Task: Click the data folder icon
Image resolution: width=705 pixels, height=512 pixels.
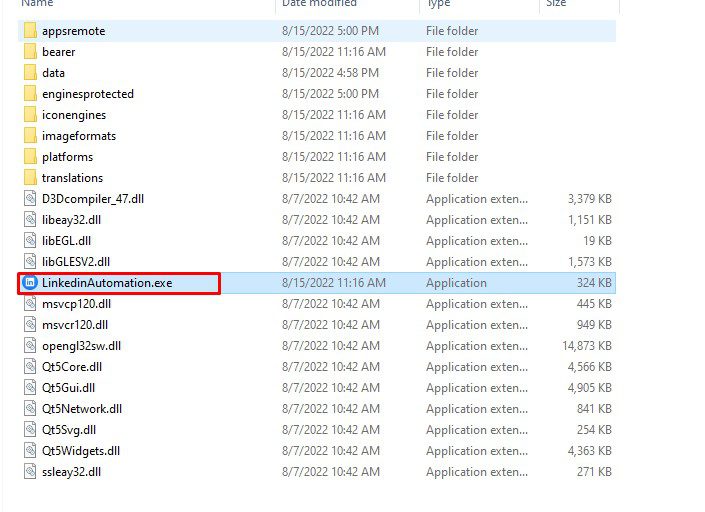Action: coord(30,73)
